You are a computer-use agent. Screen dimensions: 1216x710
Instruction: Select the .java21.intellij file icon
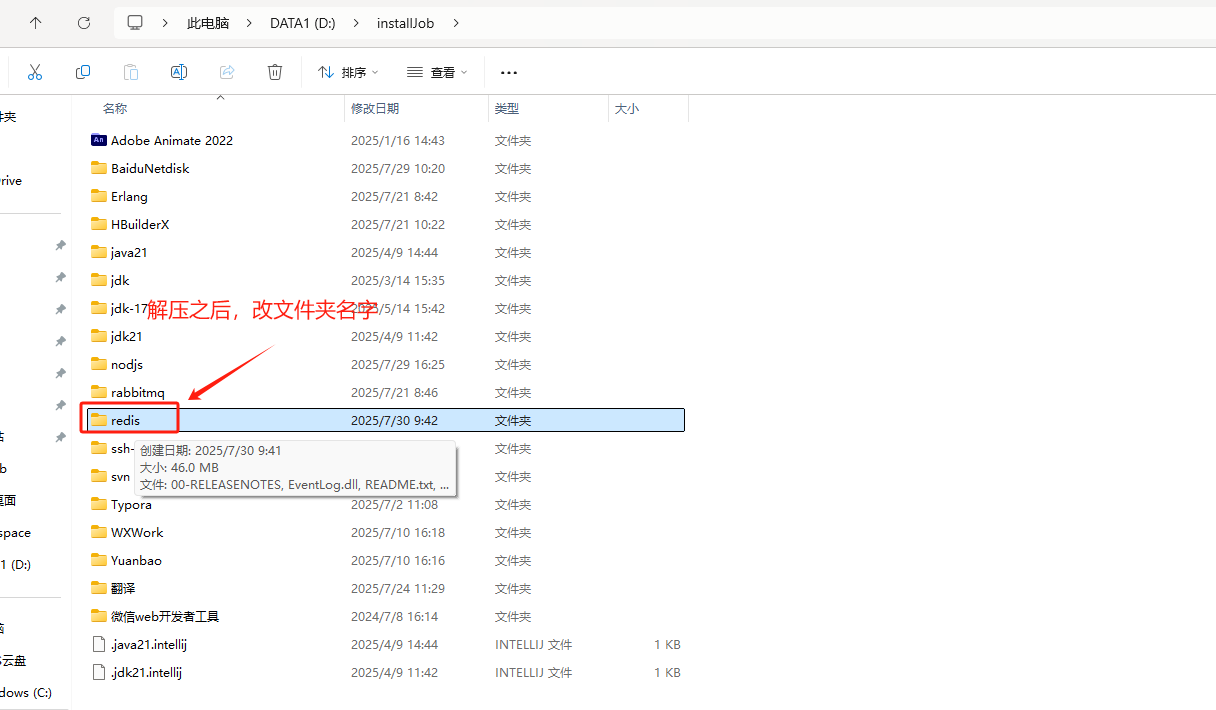pyautogui.click(x=98, y=644)
